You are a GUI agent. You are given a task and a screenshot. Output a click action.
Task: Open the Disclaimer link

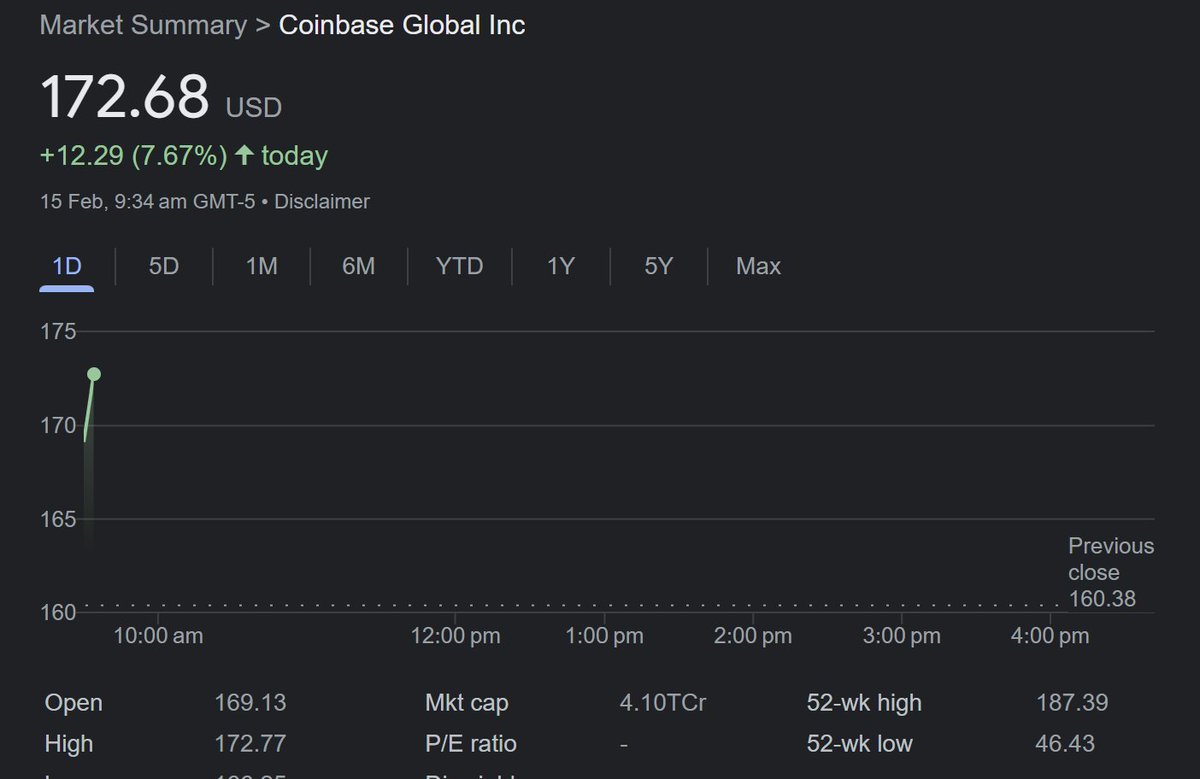point(322,201)
